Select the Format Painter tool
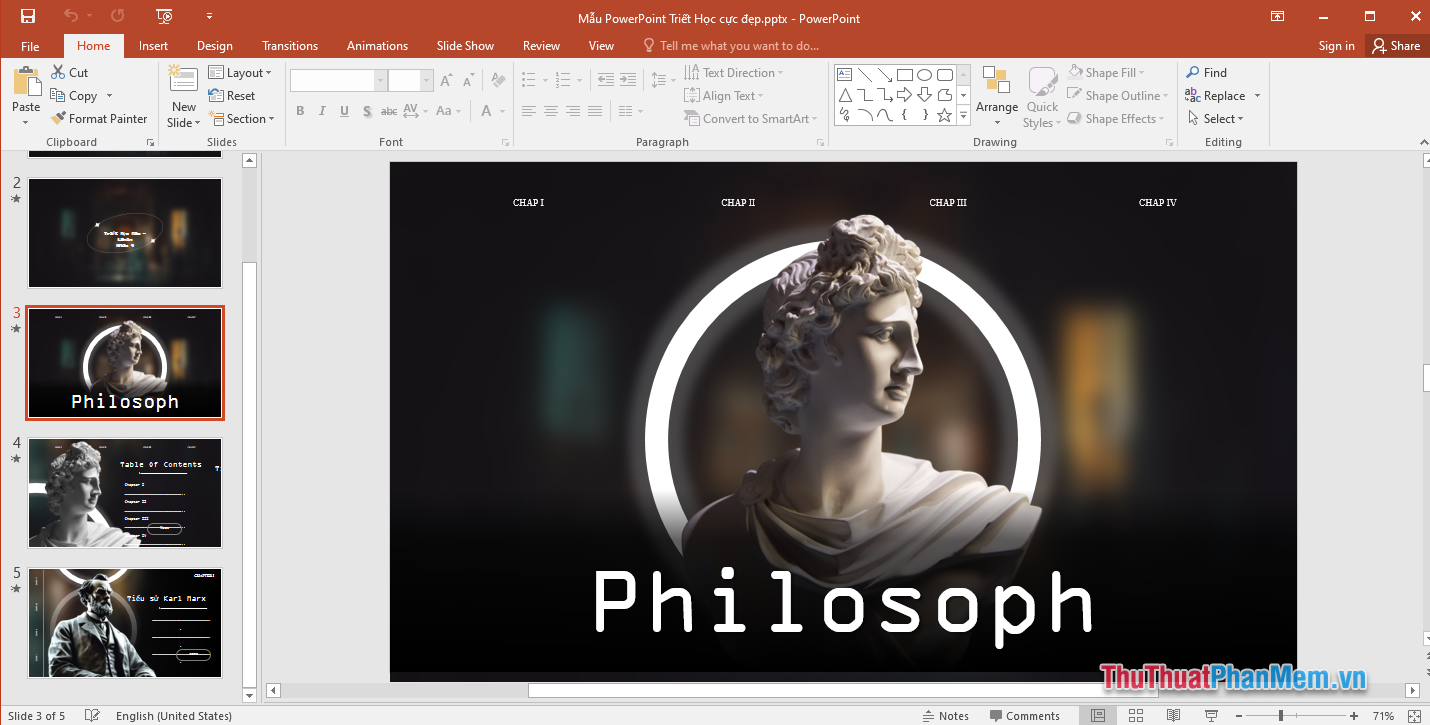The height and width of the screenshot is (725, 1430). click(99, 118)
